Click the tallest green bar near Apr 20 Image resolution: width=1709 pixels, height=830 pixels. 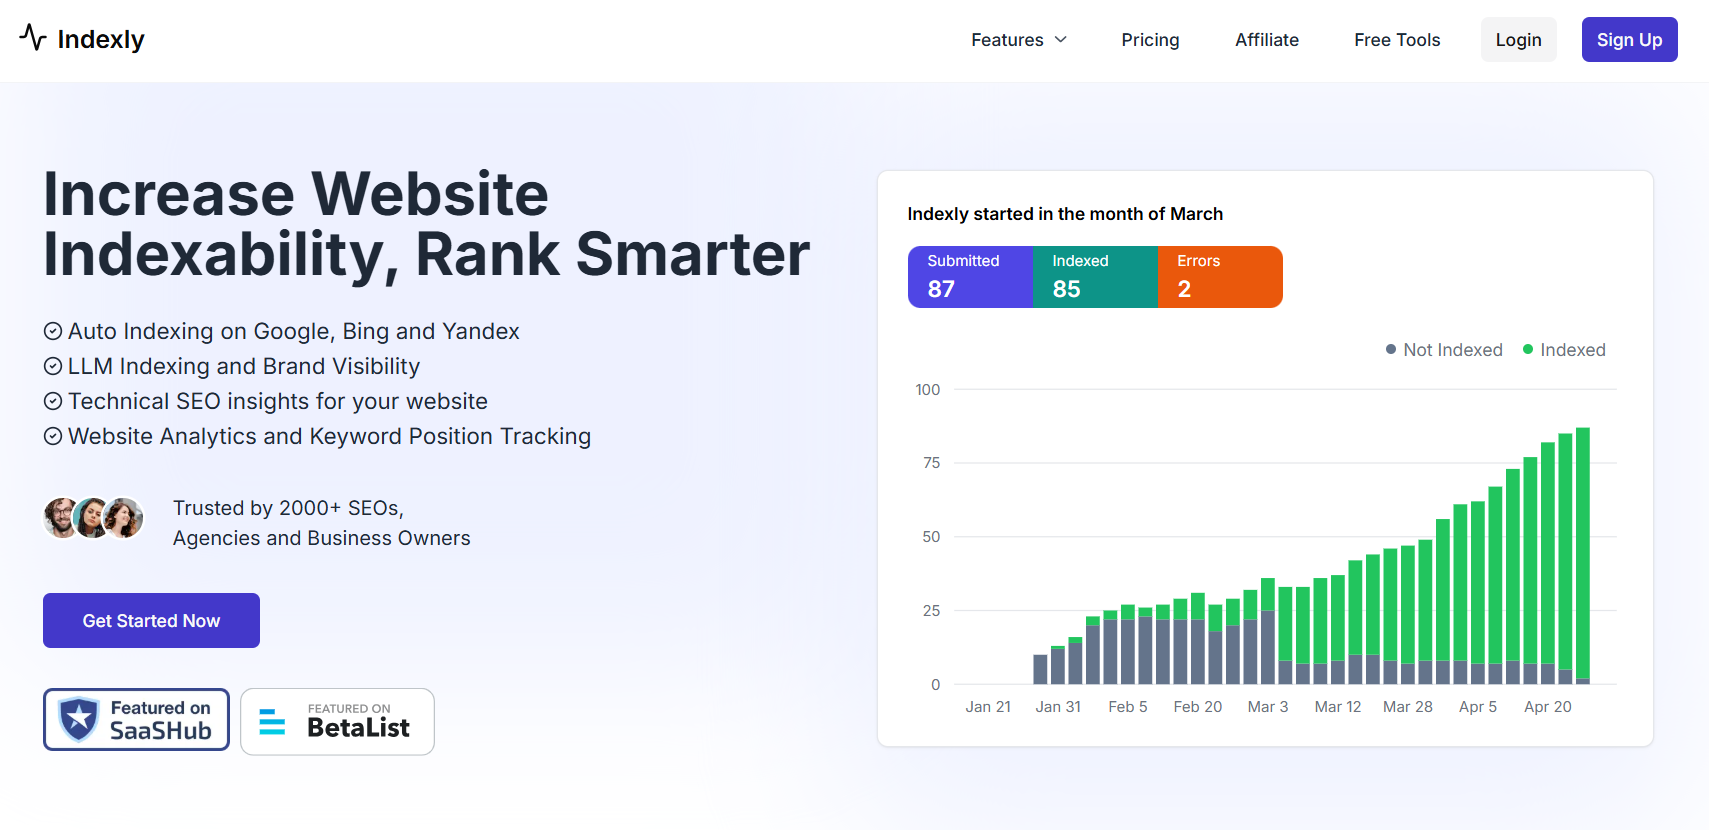point(1583,553)
